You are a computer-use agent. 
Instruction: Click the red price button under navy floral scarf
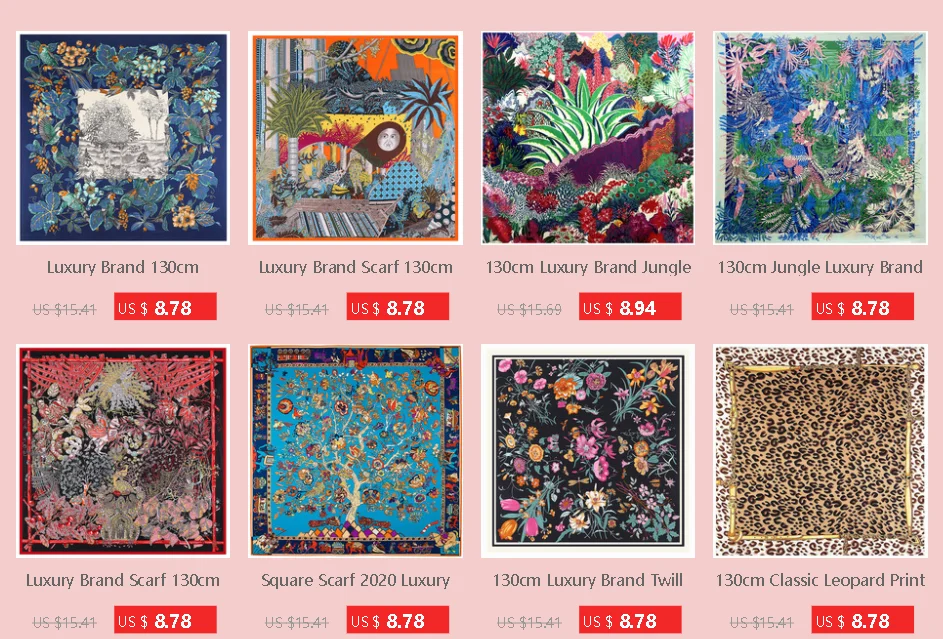coord(165,307)
